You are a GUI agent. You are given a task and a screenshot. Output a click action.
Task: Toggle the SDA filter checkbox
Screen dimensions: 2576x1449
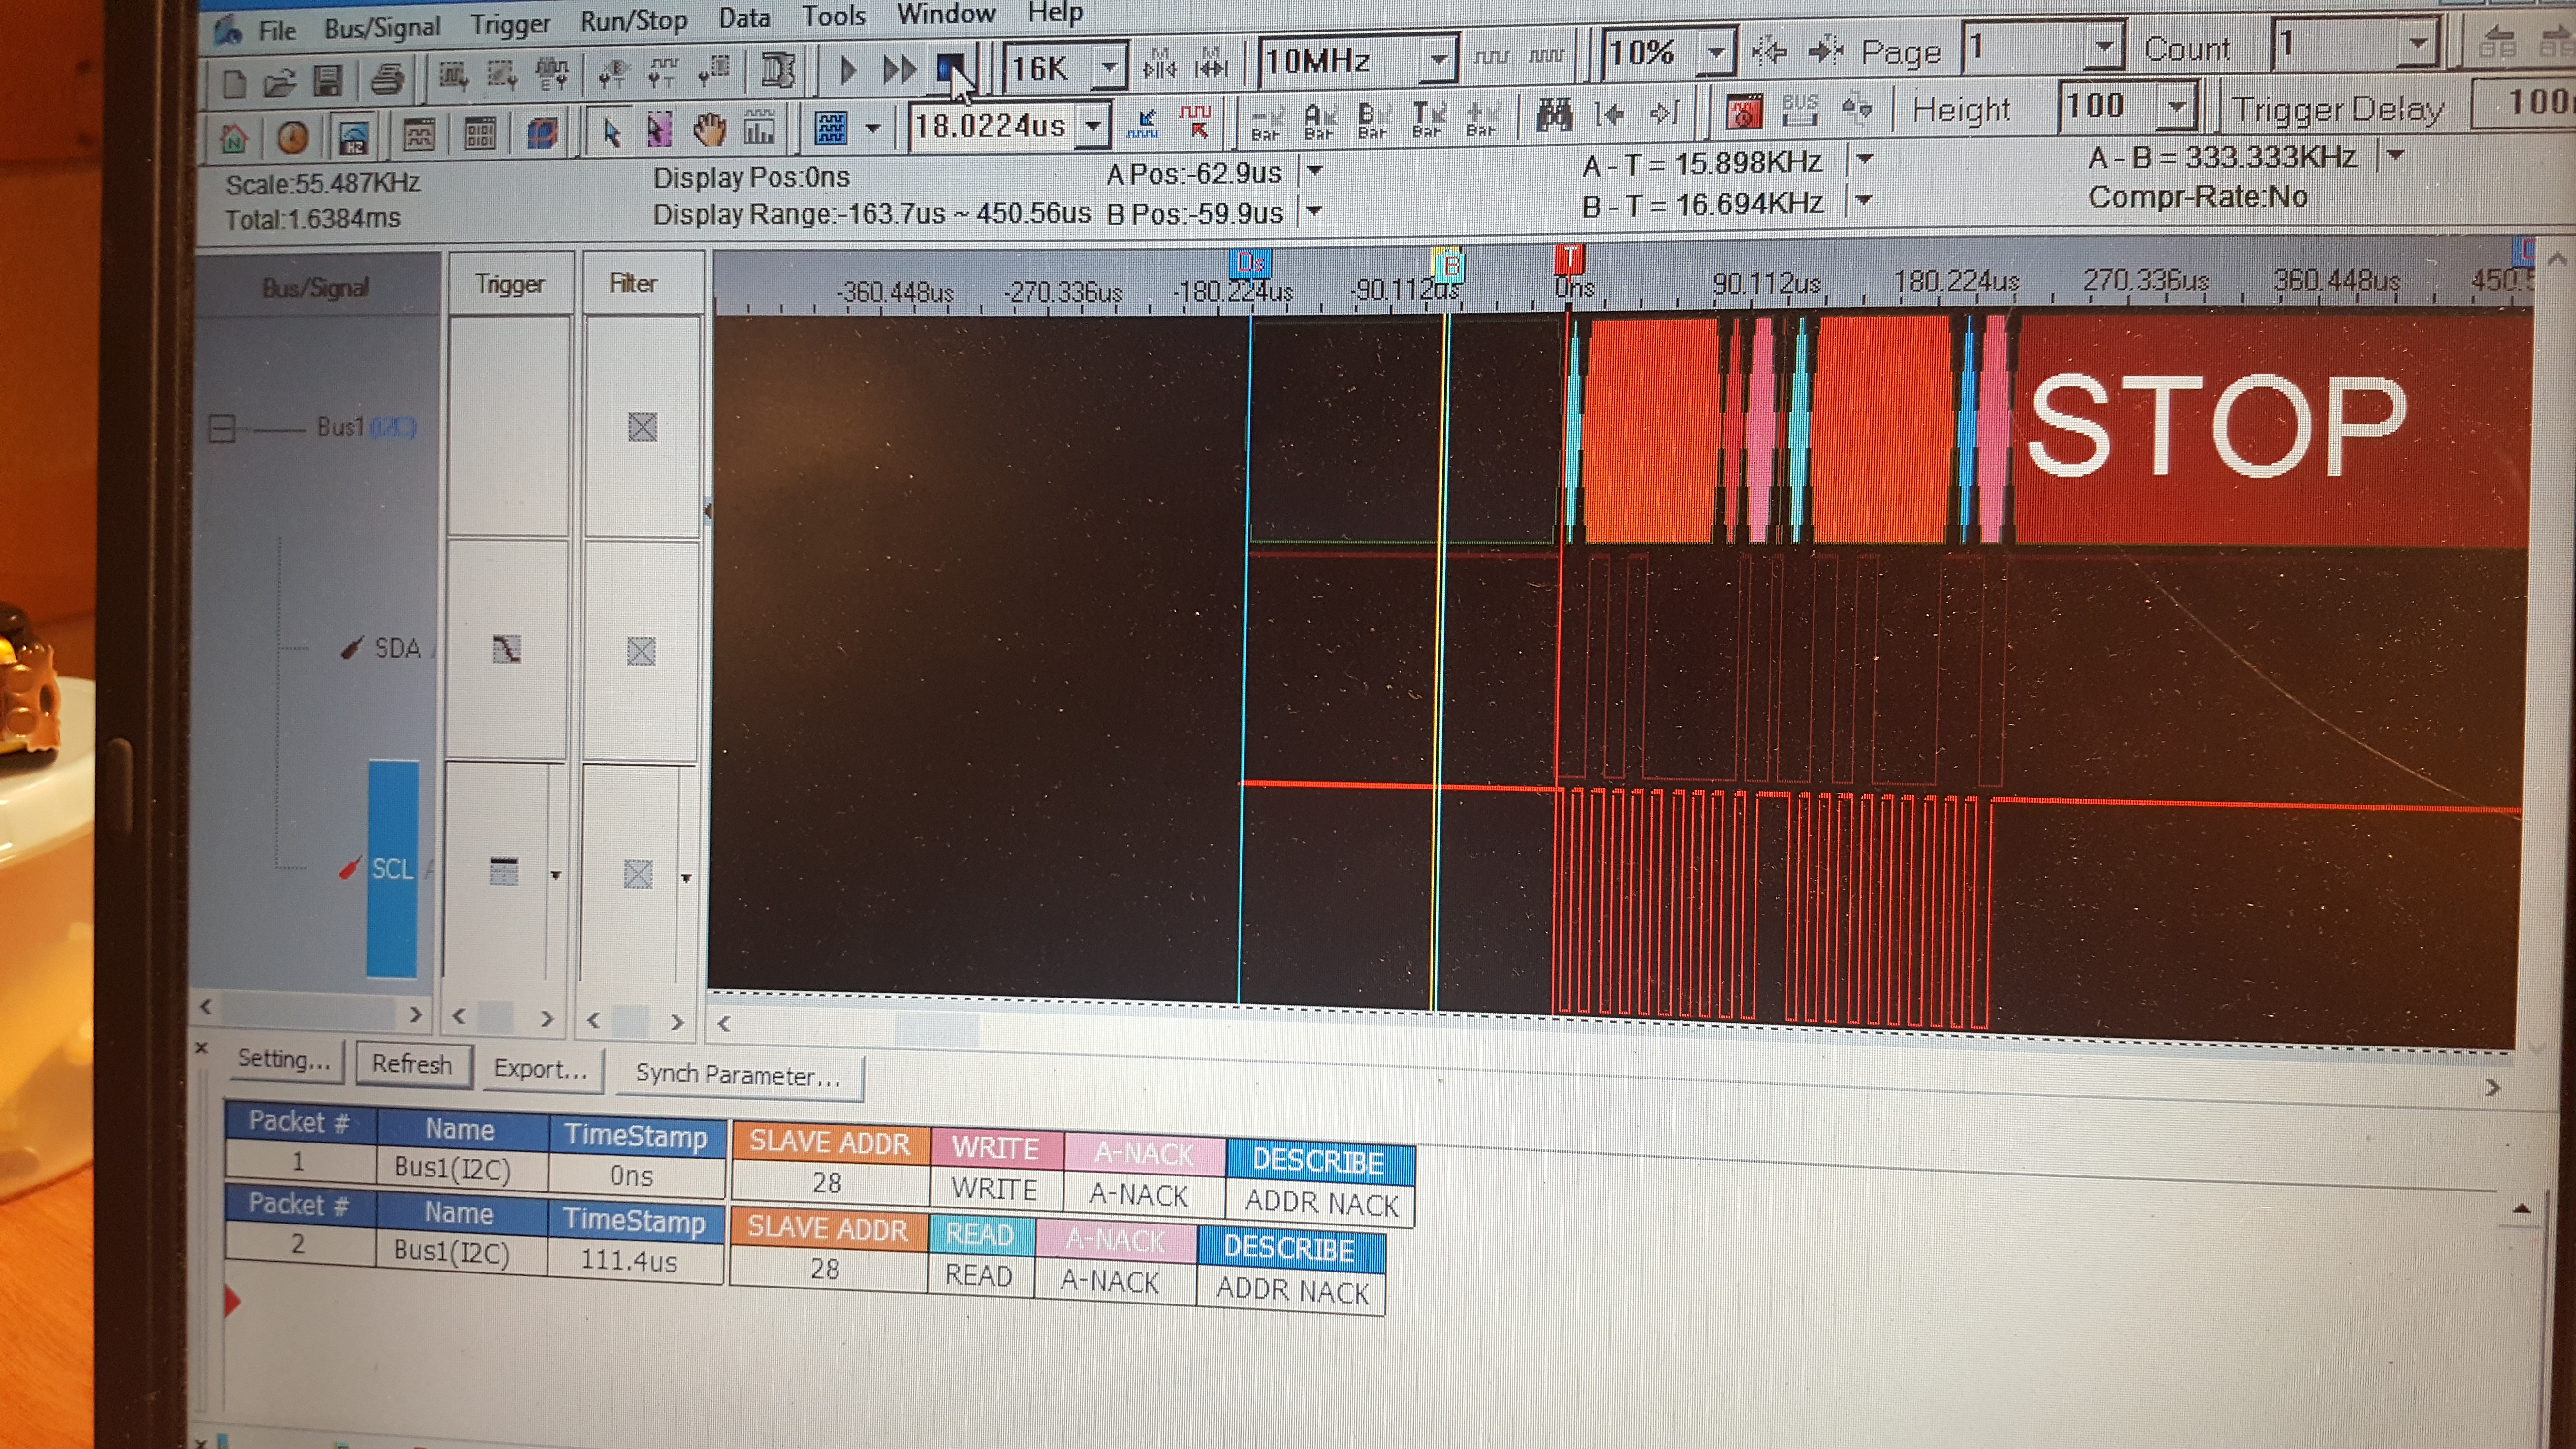640,652
